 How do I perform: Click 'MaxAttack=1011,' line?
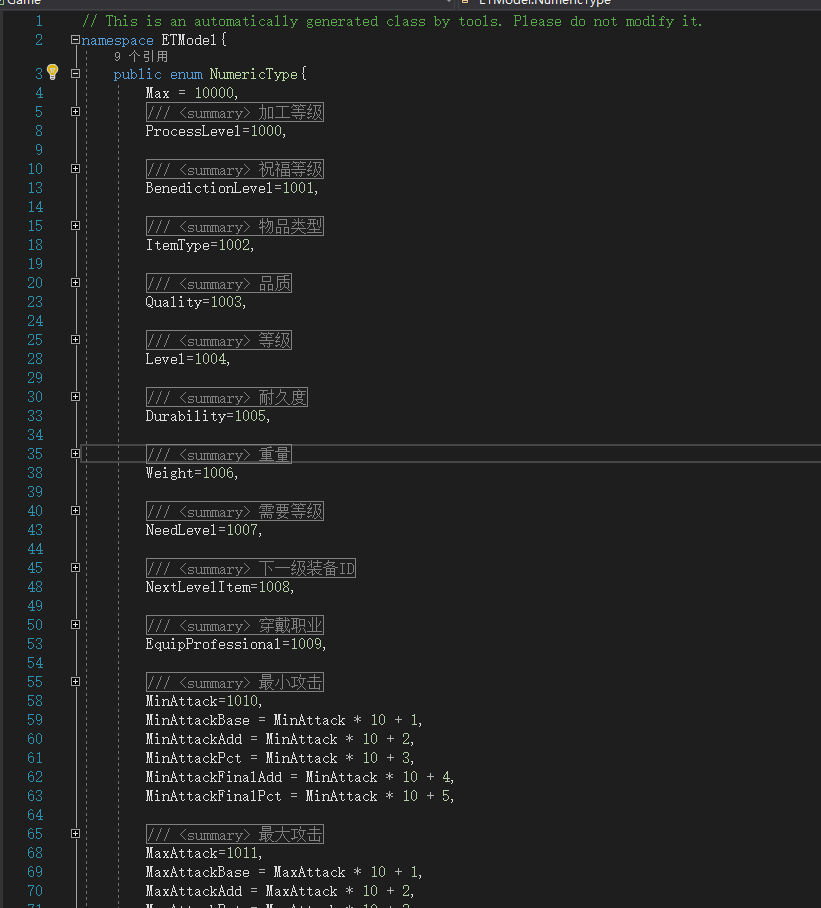point(204,853)
